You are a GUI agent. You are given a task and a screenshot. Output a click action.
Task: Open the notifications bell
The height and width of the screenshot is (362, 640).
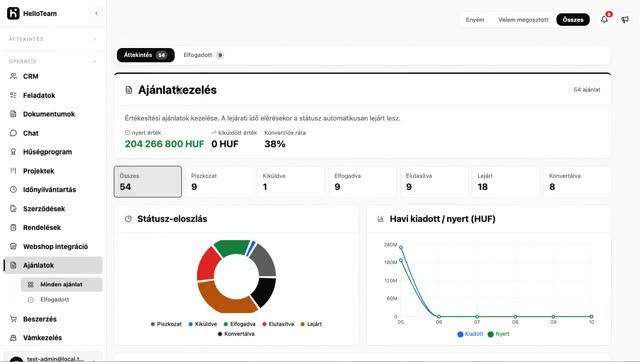click(604, 20)
